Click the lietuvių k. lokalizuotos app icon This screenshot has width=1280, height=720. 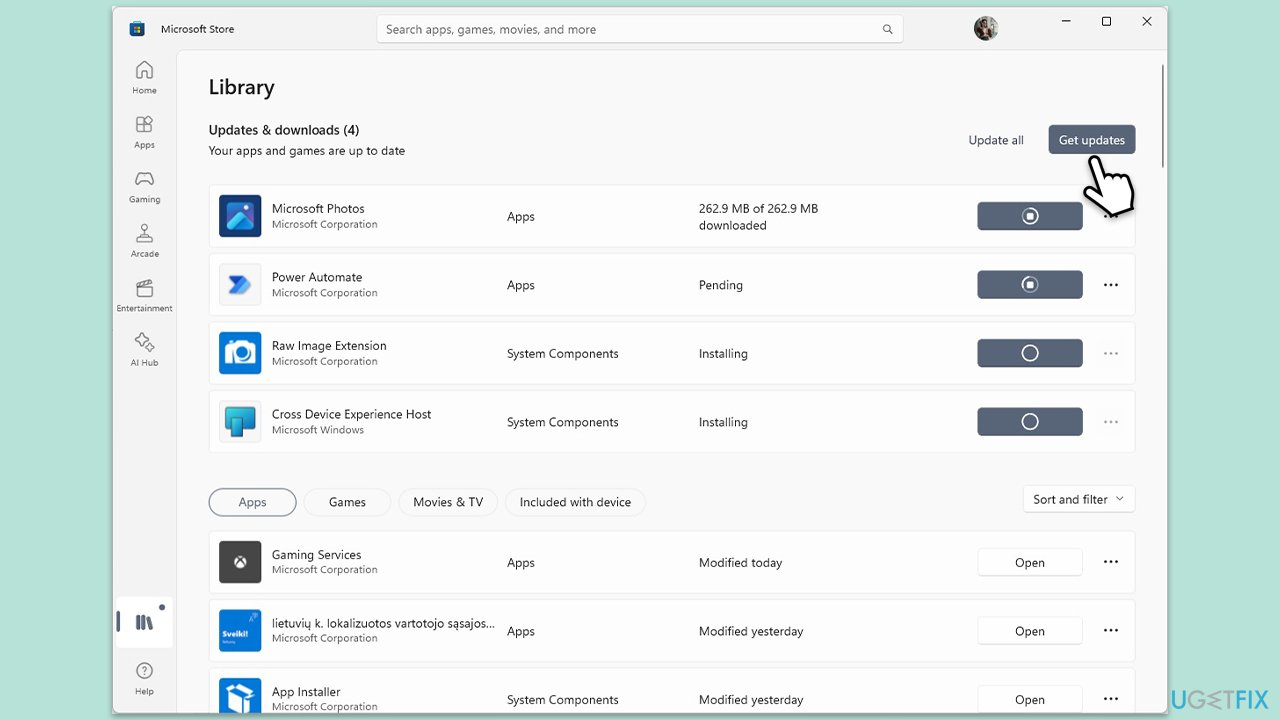[x=240, y=631]
